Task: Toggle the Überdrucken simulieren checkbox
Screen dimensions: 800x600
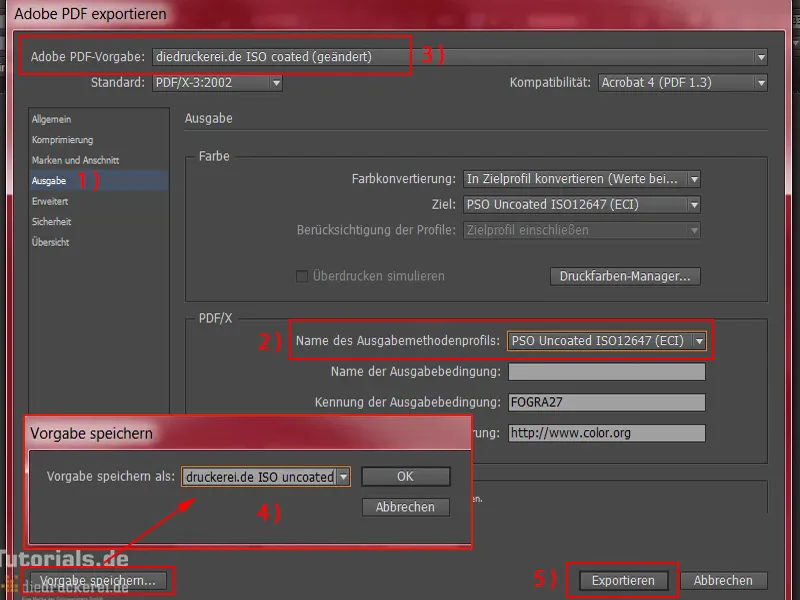Action: pos(302,276)
